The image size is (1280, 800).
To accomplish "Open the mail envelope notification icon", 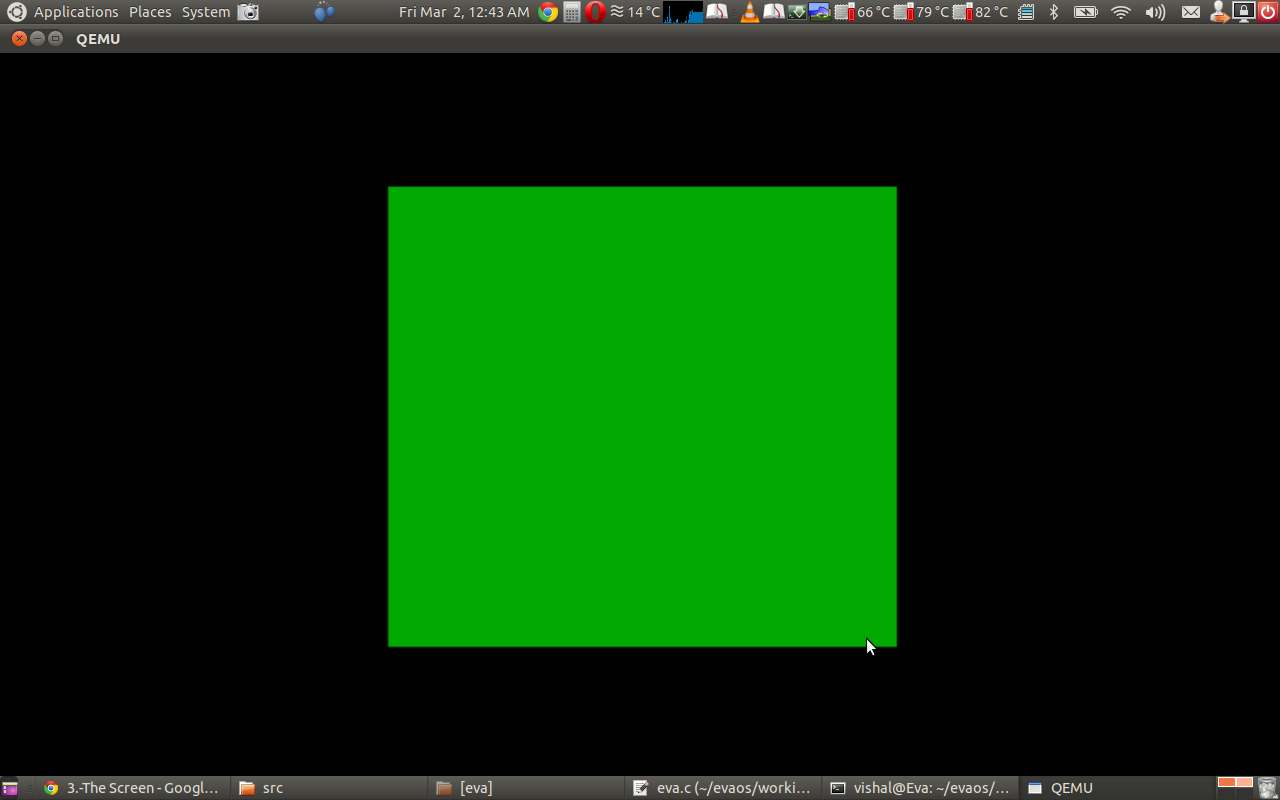I will pyautogui.click(x=1191, y=12).
